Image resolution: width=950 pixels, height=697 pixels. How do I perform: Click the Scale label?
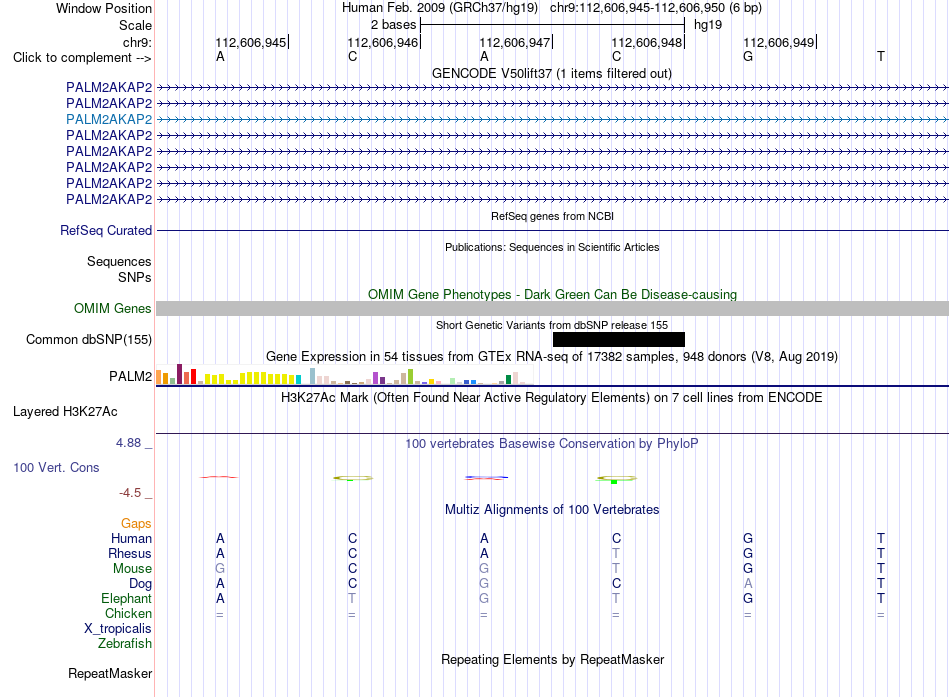(x=135, y=25)
